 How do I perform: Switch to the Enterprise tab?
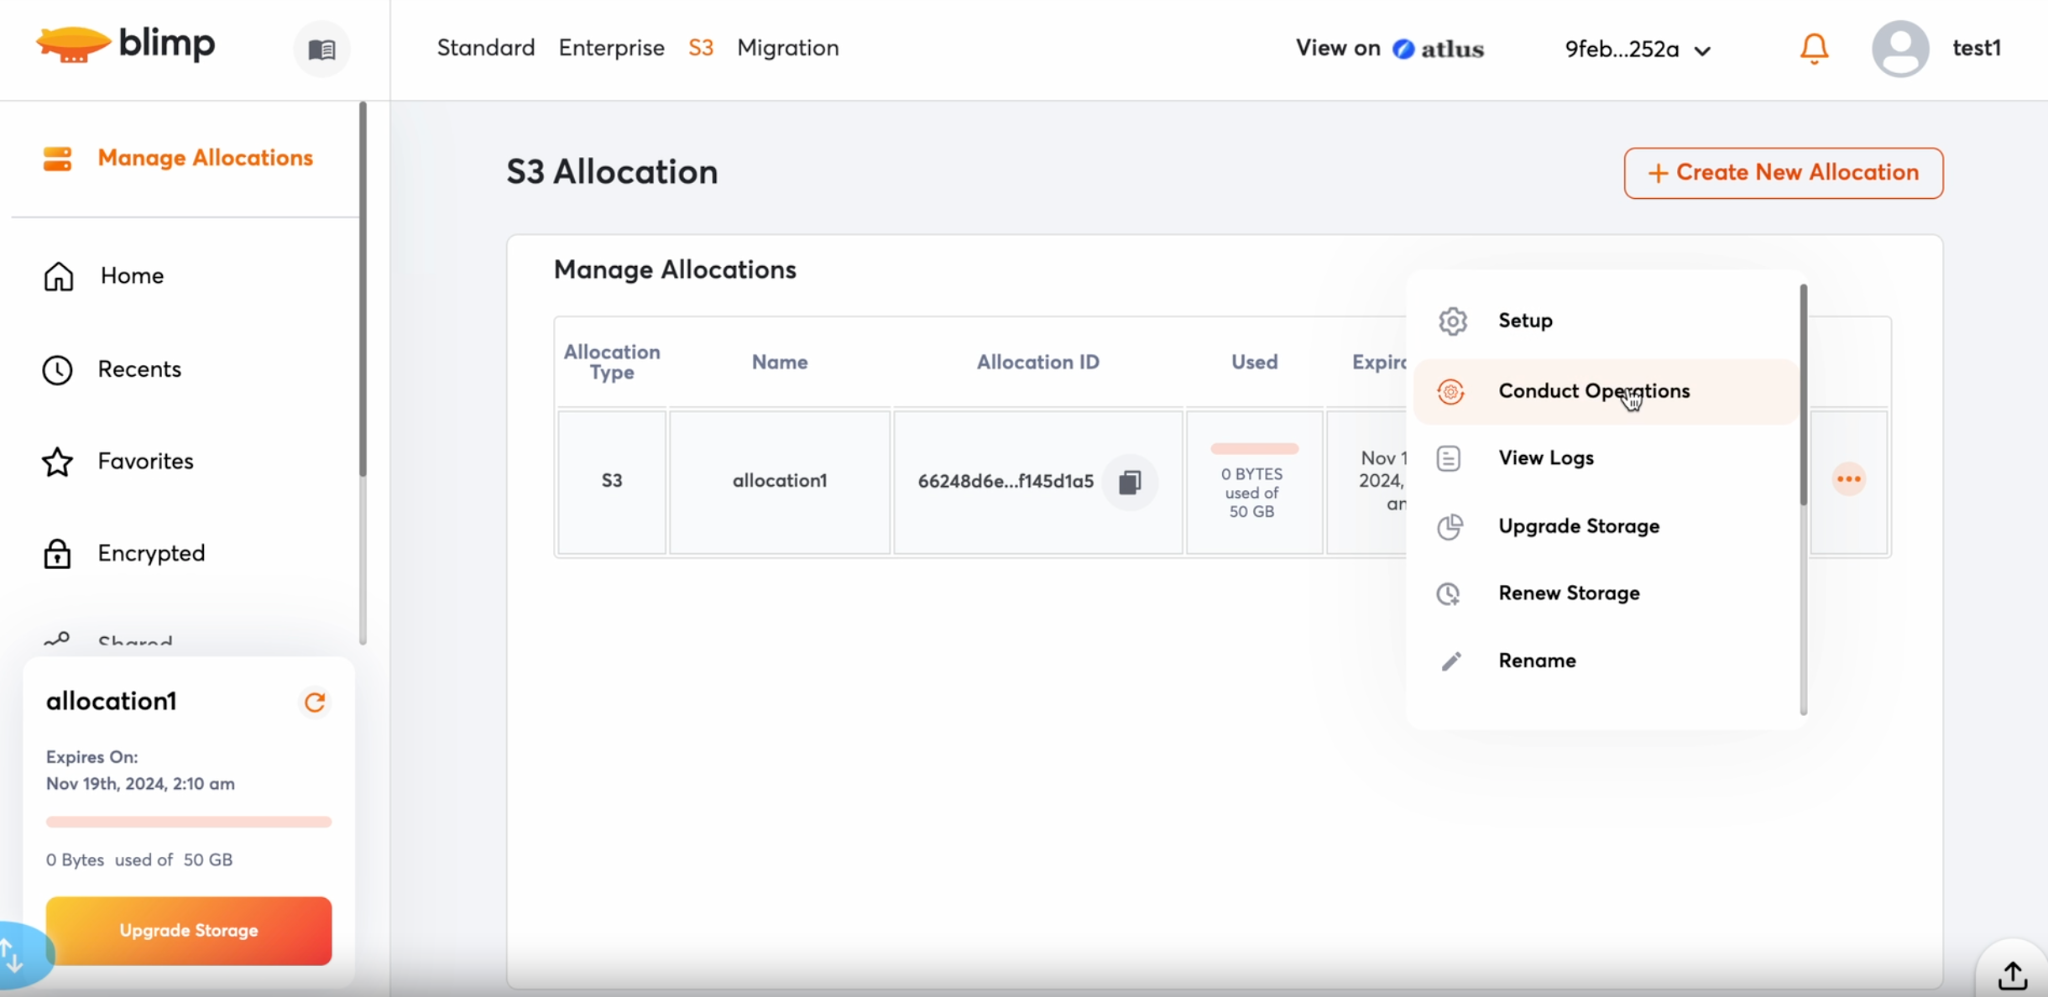(x=611, y=48)
